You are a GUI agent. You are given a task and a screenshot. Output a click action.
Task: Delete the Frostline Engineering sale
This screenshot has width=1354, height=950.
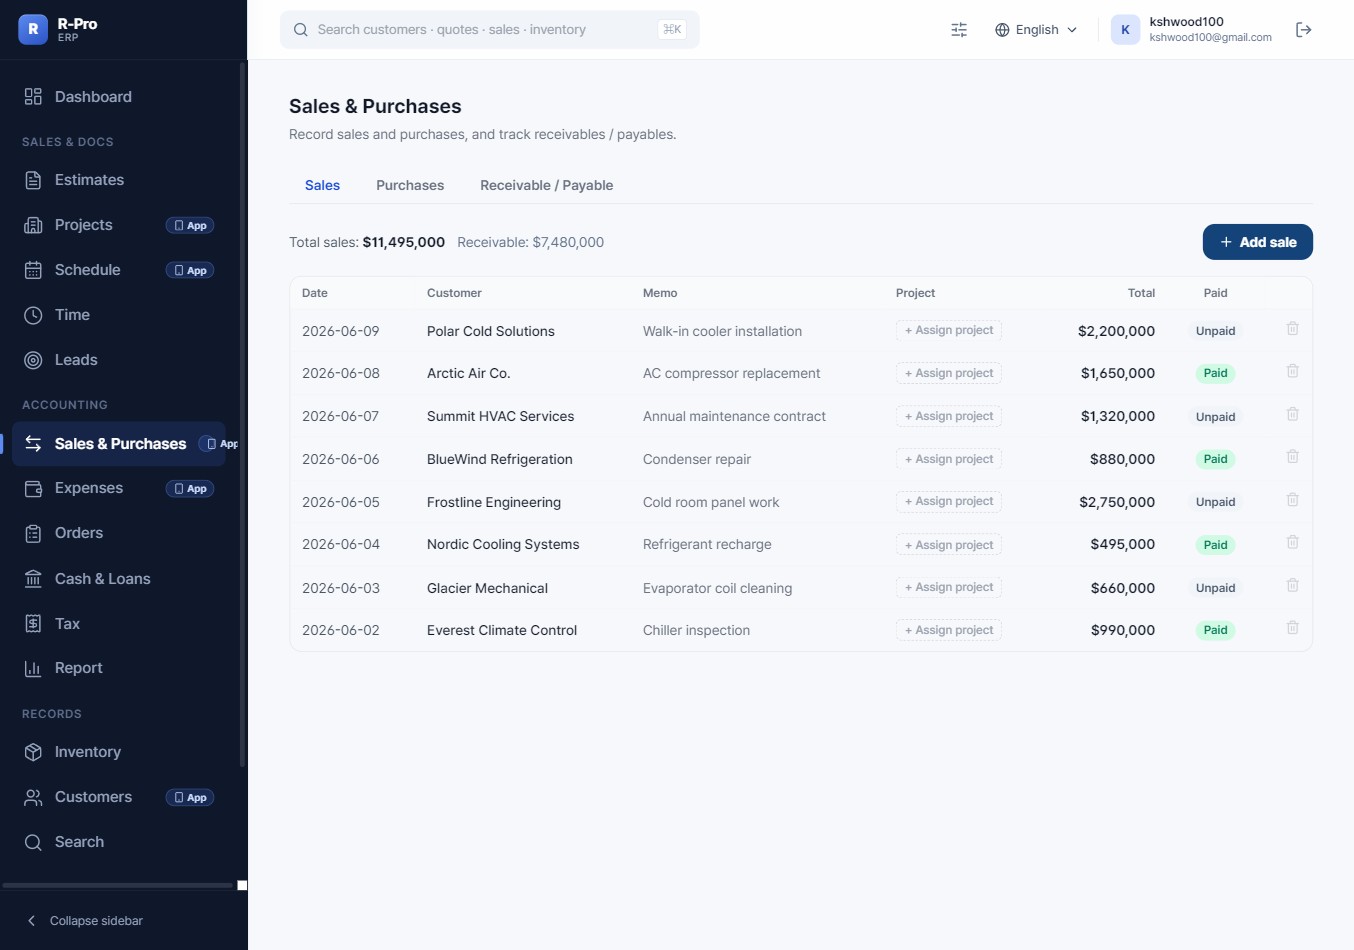(1292, 500)
